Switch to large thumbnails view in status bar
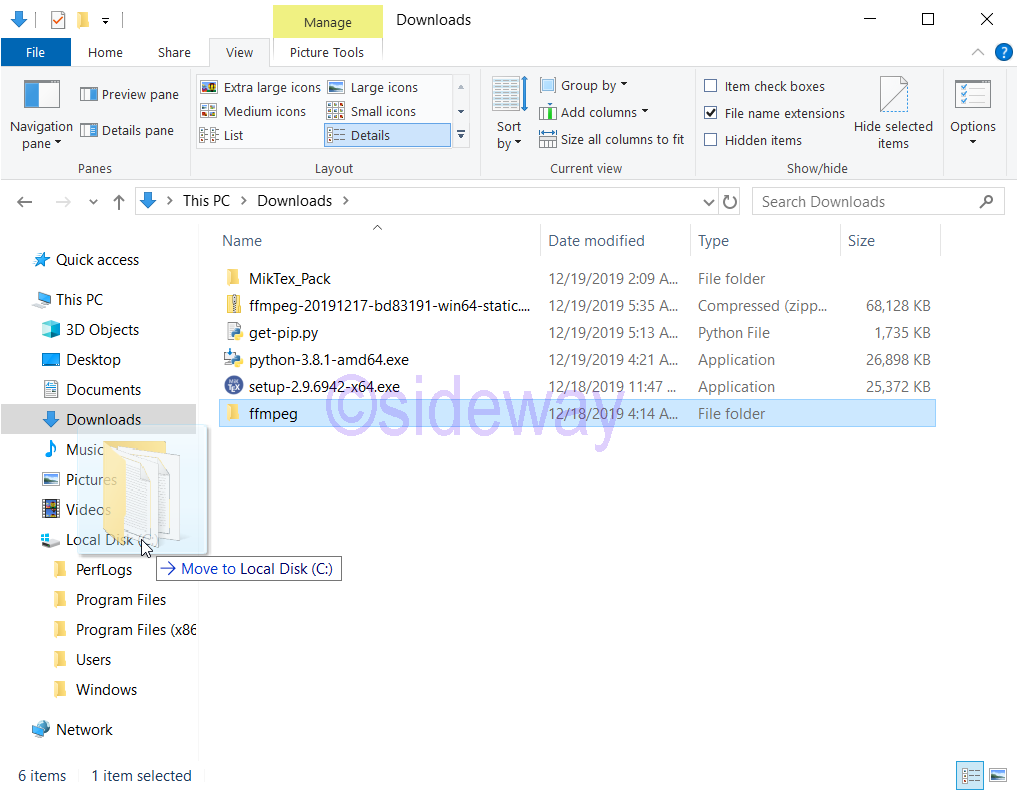 998,775
